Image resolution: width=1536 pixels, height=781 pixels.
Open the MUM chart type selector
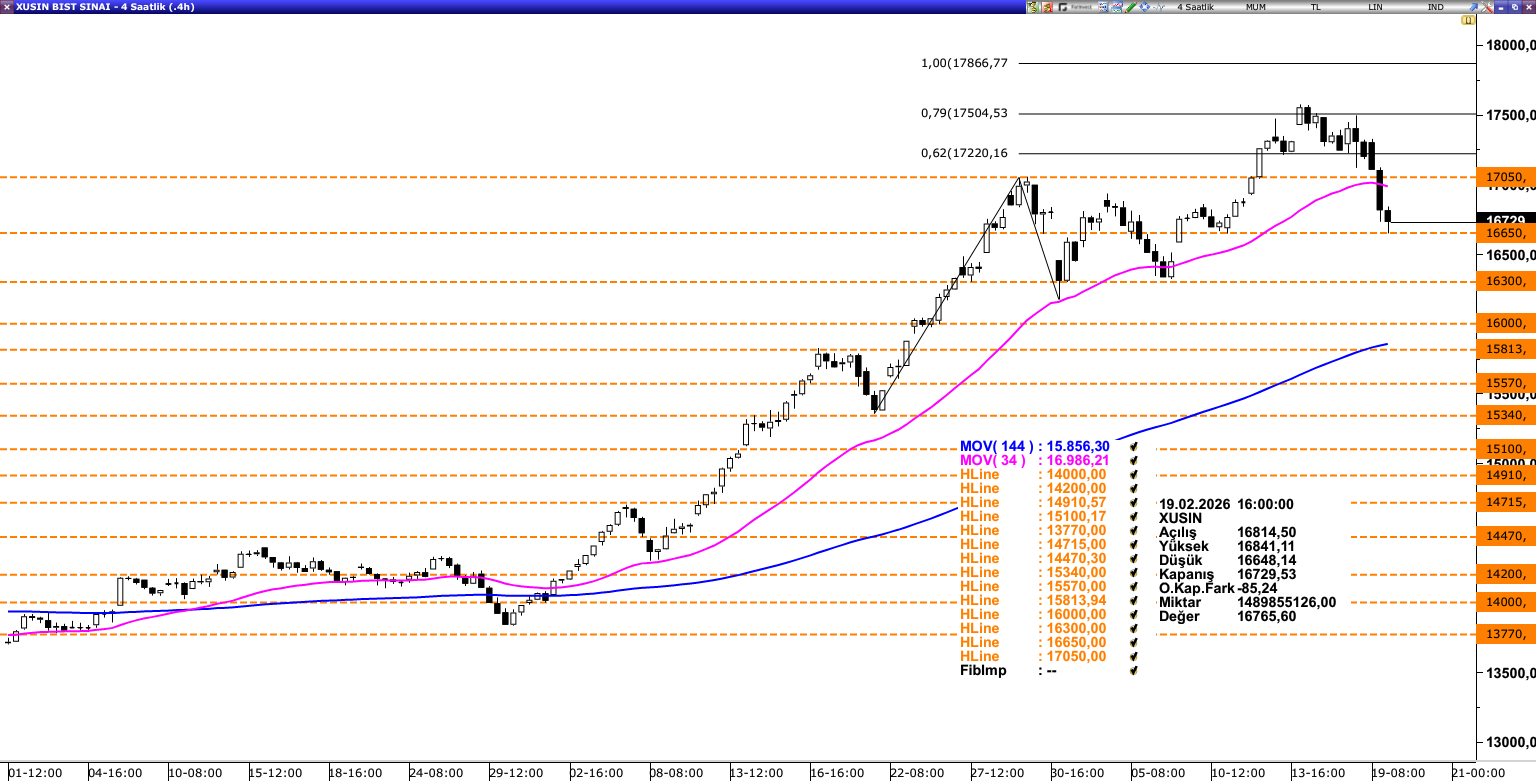1256,7
